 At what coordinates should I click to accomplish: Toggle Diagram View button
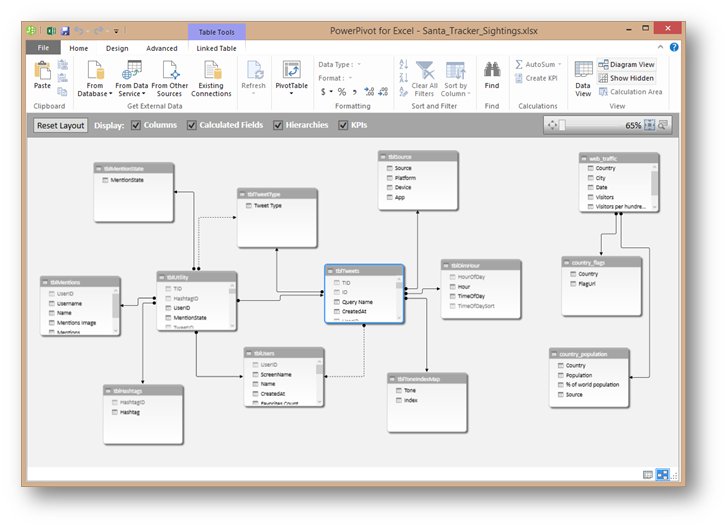tap(626, 65)
